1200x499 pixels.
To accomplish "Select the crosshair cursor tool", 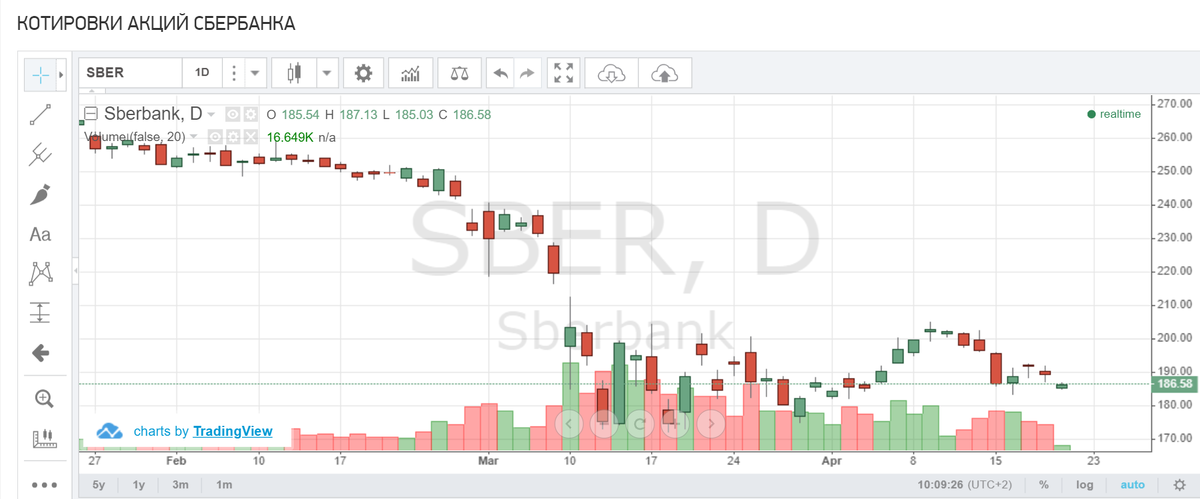I will click(x=40, y=74).
